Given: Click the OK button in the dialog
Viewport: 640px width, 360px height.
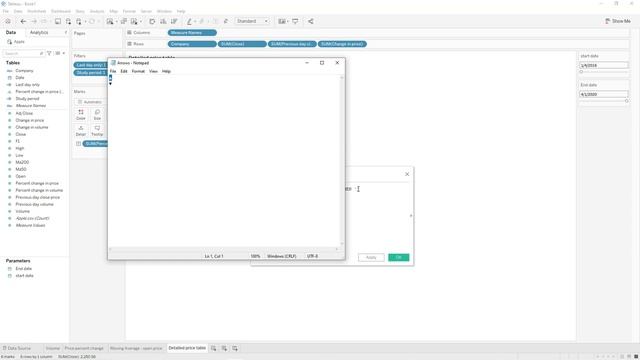Looking at the screenshot, I should point(399,257).
